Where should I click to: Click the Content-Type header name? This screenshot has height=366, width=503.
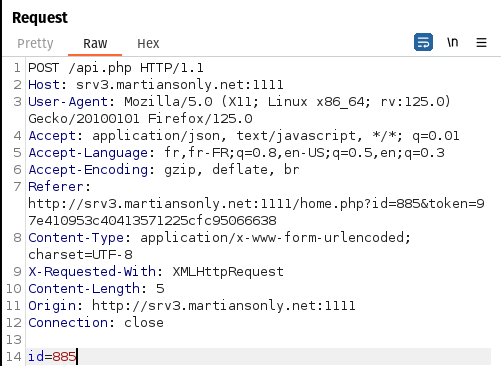coord(76,238)
